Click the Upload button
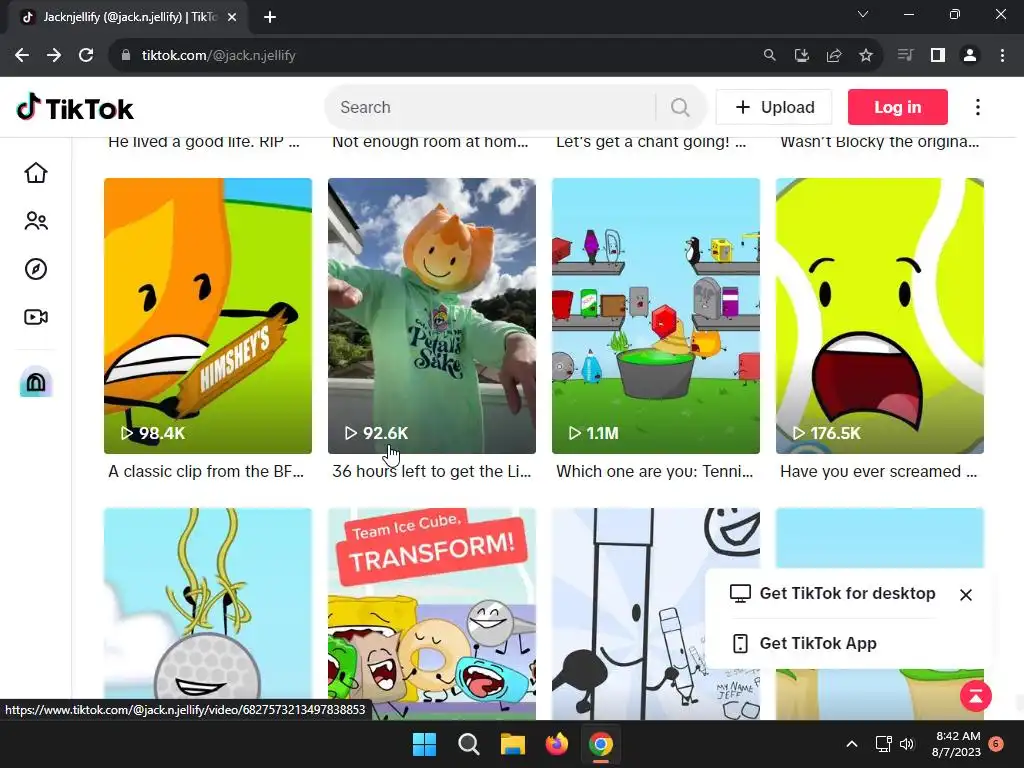This screenshot has height=768, width=1024. (x=774, y=107)
